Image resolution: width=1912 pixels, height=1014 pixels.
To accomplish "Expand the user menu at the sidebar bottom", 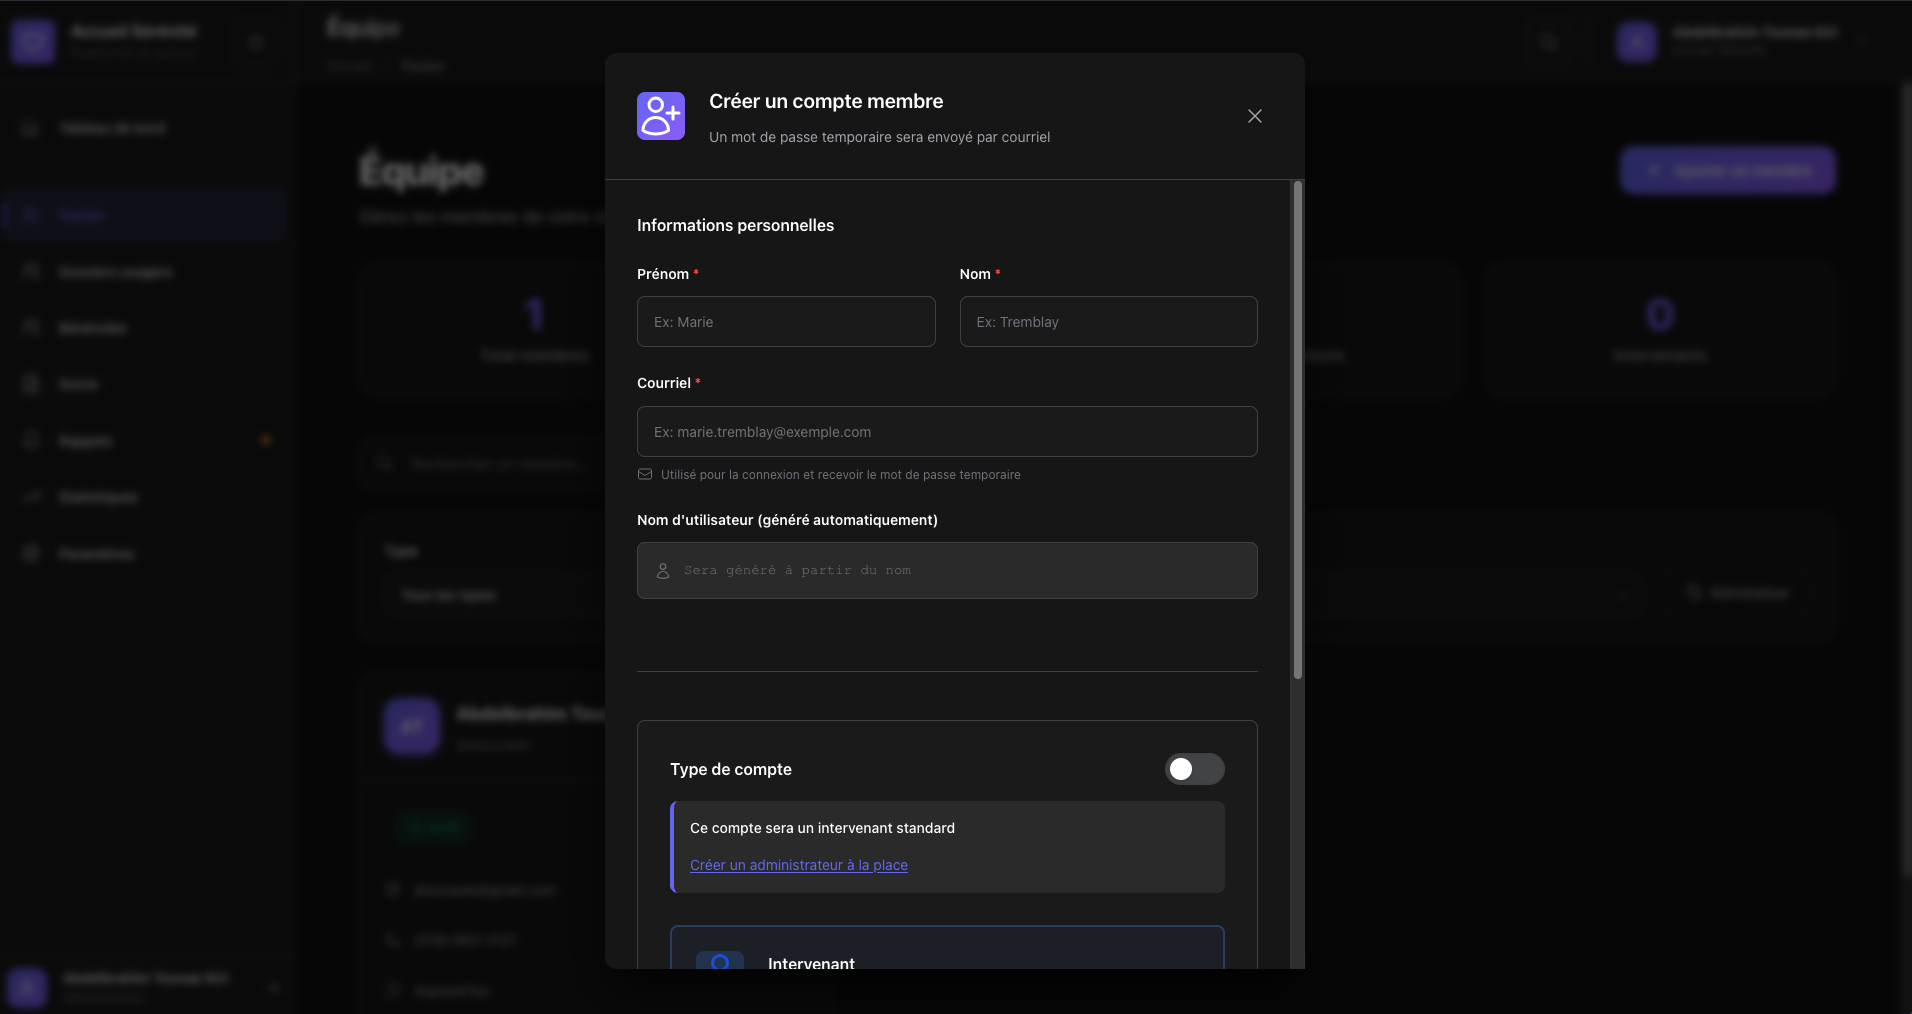I will point(273,987).
